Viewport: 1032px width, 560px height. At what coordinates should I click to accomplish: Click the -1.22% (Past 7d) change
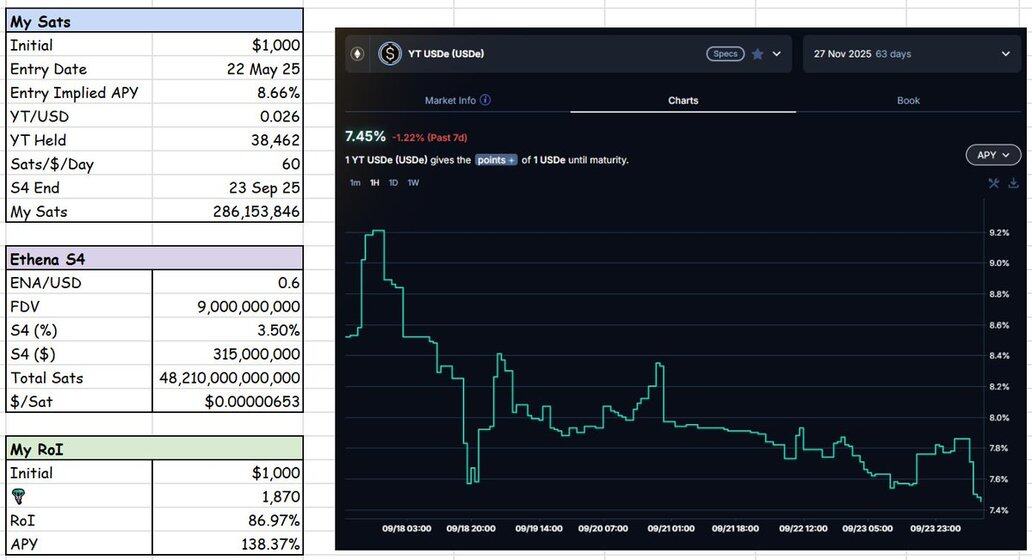pyautogui.click(x=429, y=138)
